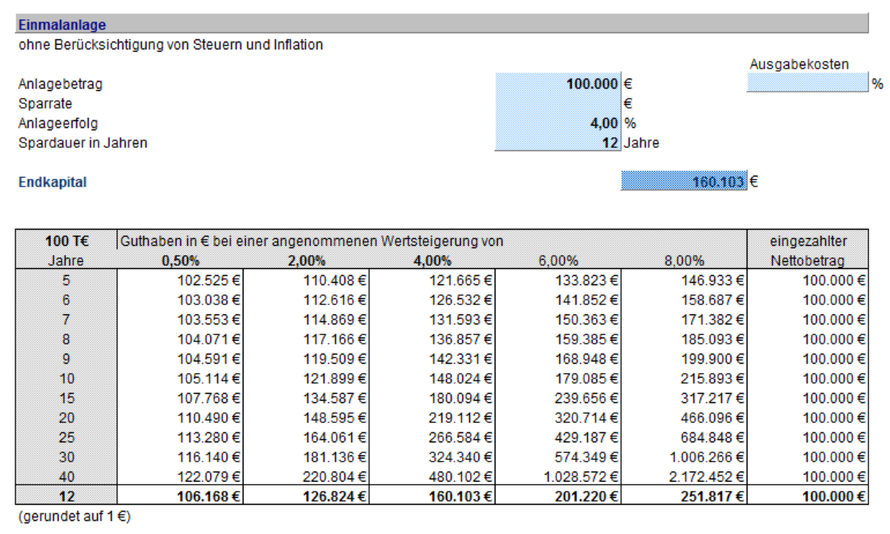Select the bold row label 12 in the summary row
The image size is (890, 534).
[x=67, y=497]
